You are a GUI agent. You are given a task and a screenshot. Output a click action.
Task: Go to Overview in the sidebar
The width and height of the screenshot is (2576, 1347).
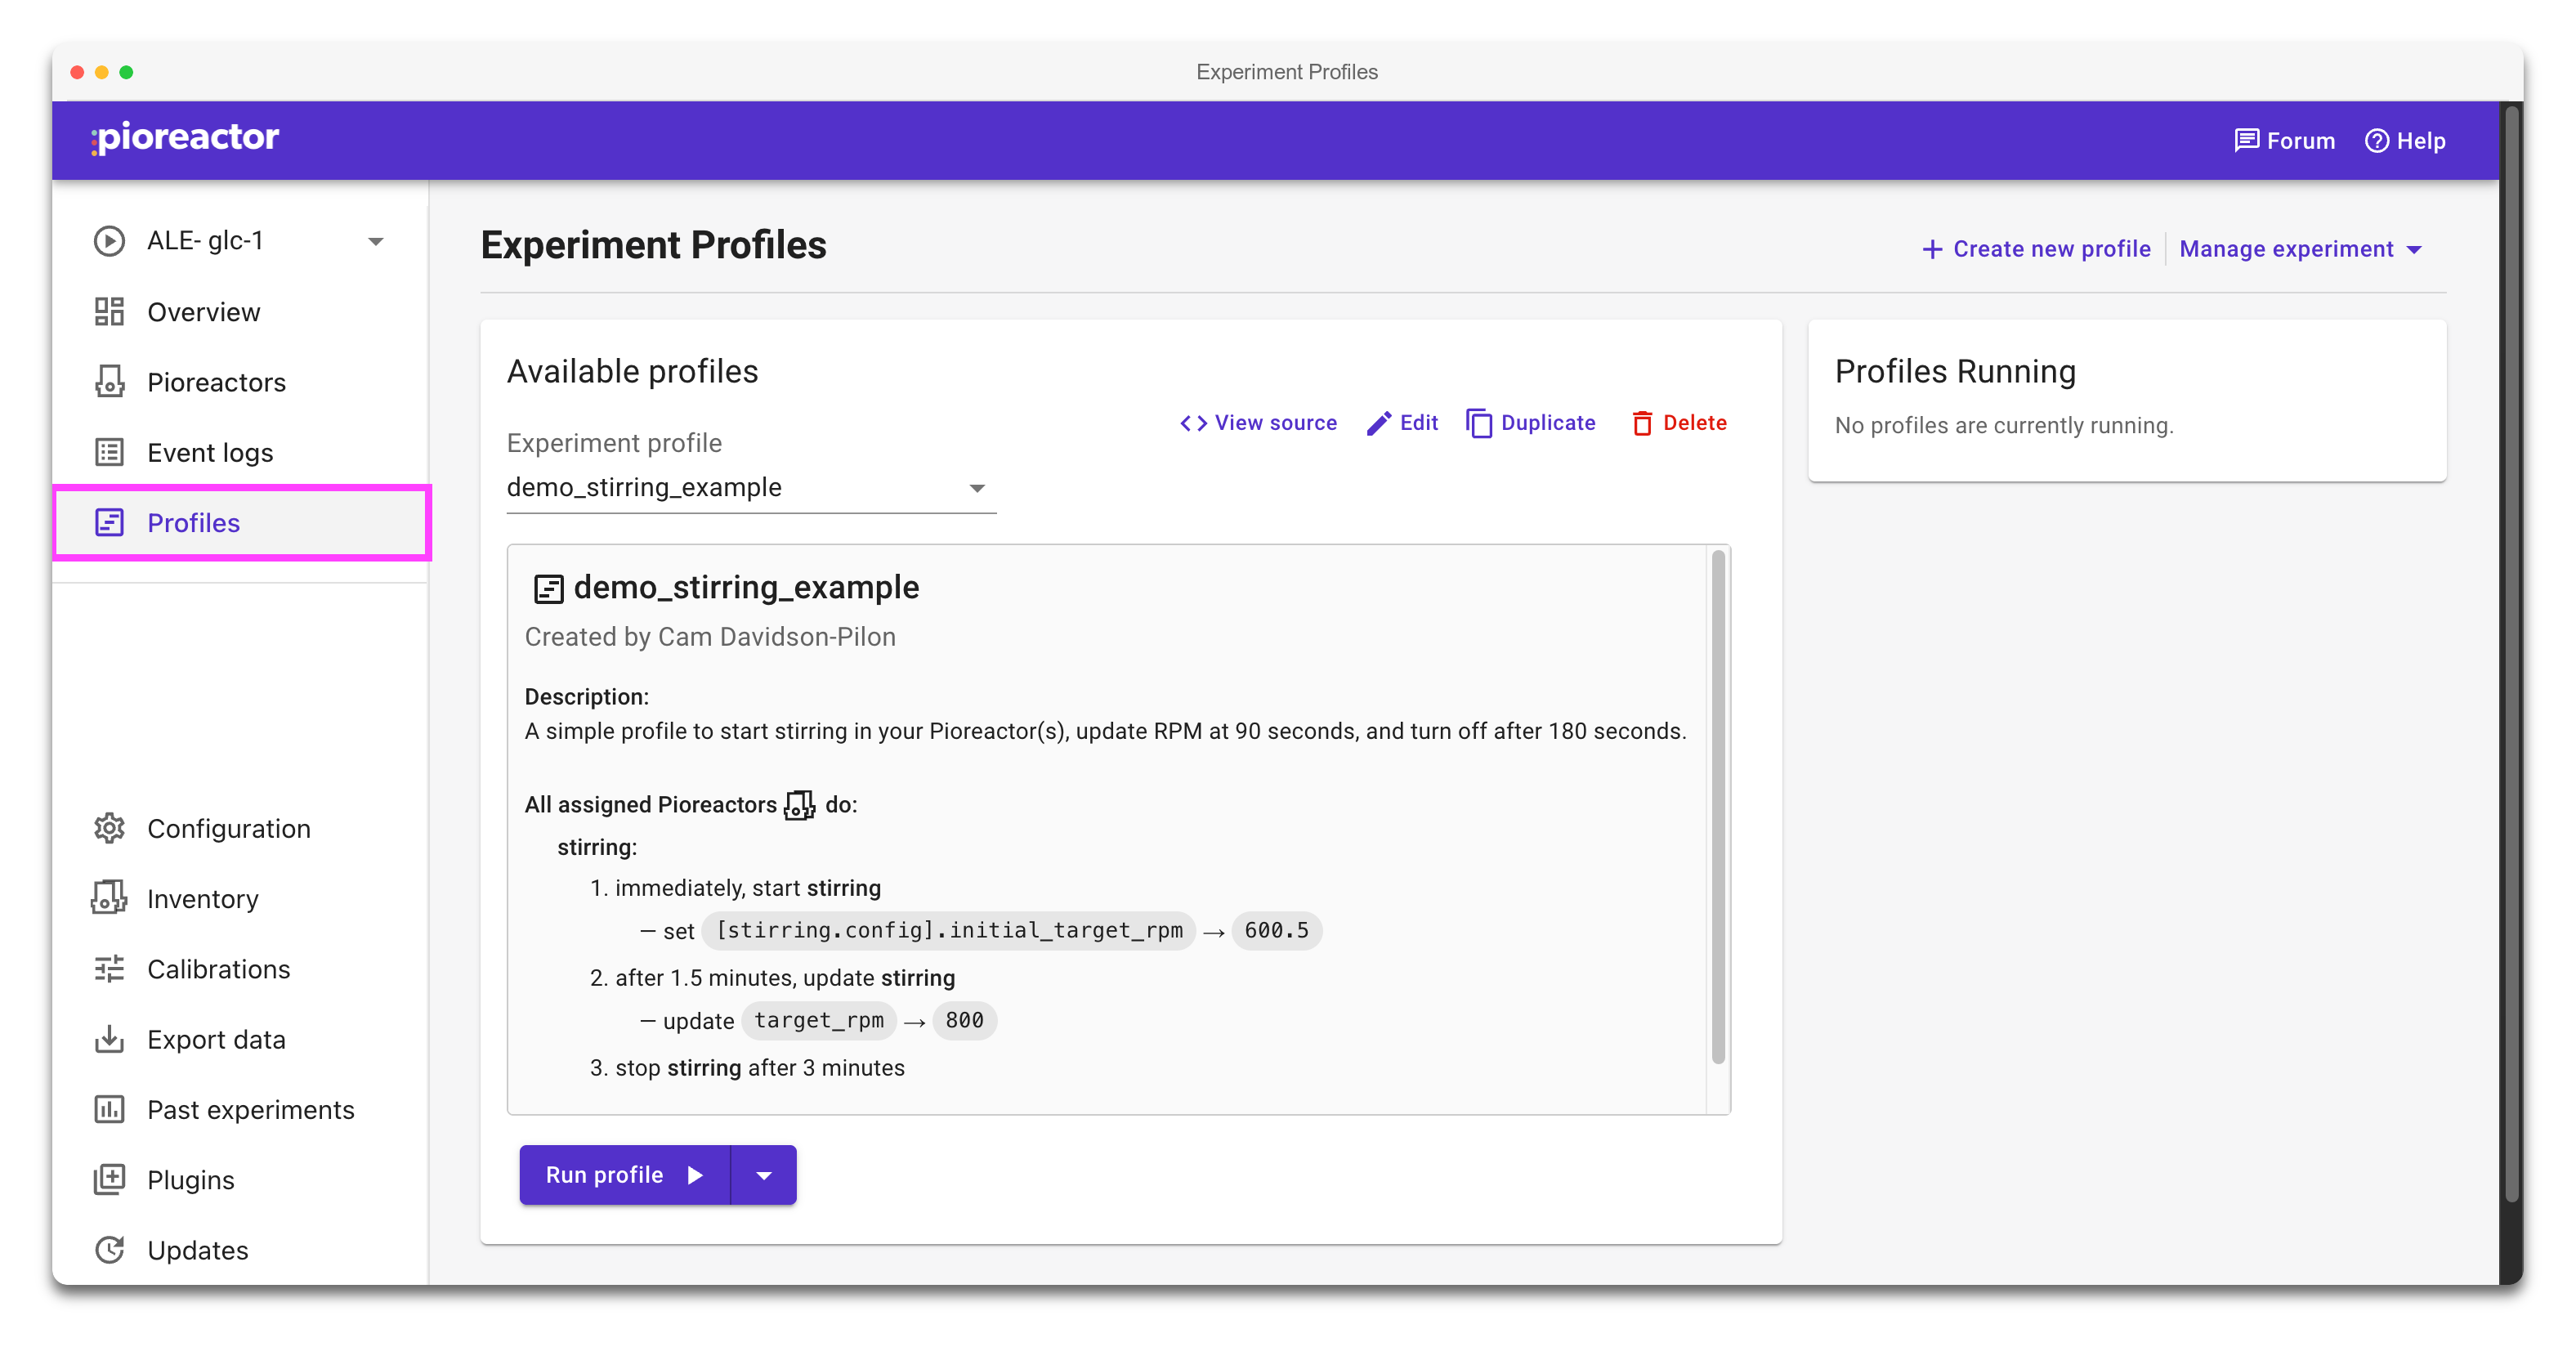tap(203, 312)
